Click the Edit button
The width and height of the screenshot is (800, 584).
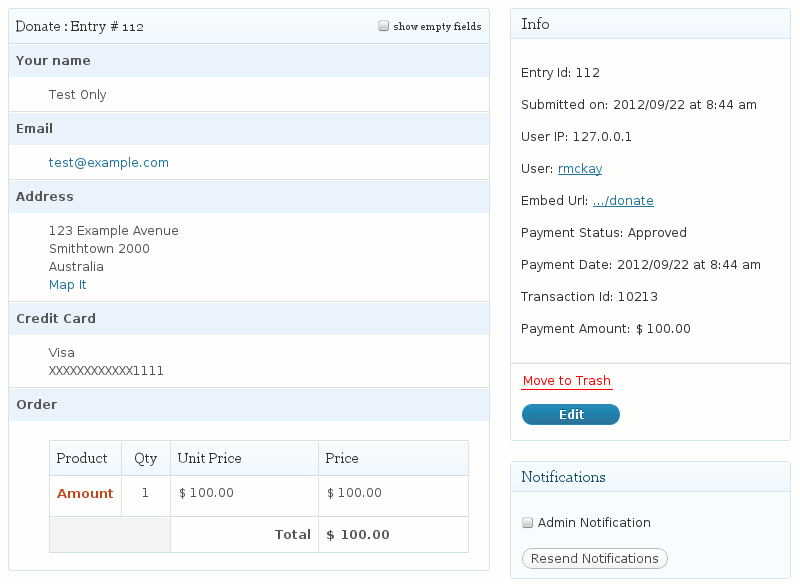click(x=571, y=414)
